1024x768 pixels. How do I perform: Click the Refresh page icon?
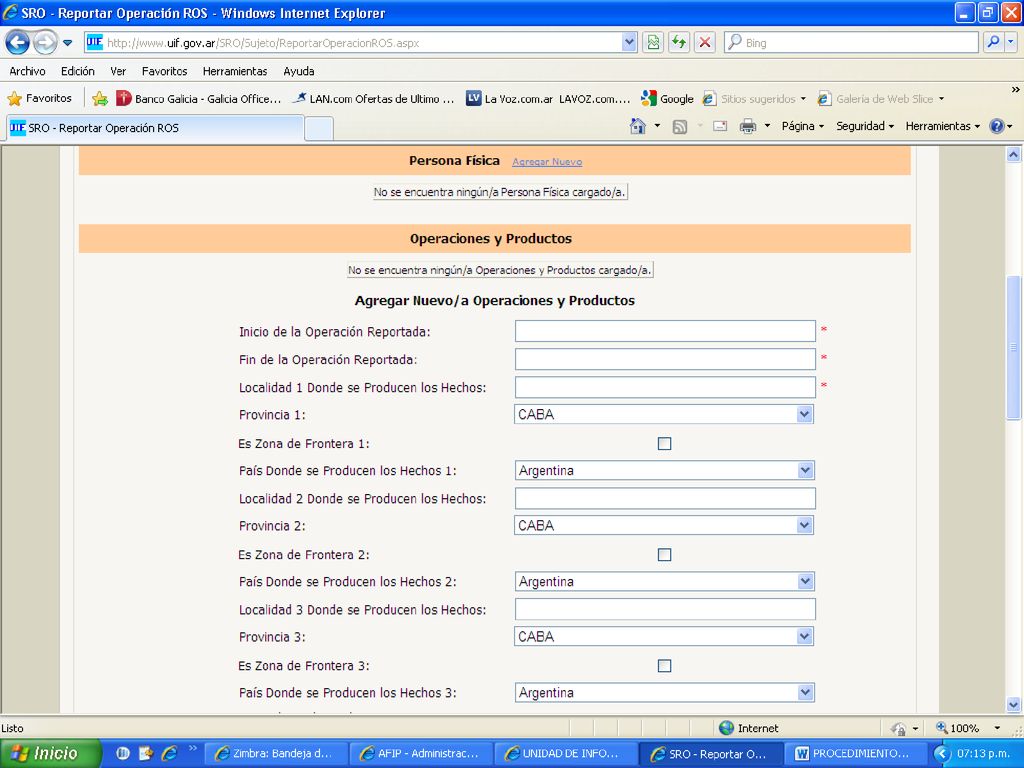click(679, 42)
